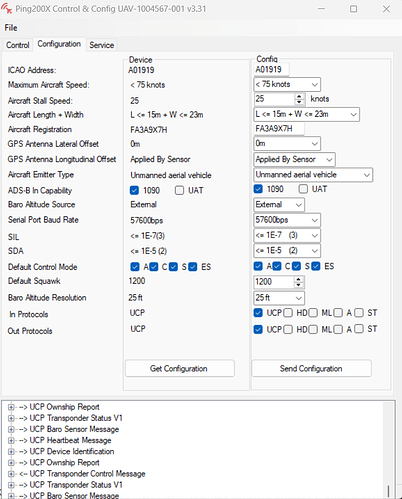
Task: Open the Service tab
Action: click(102, 45)
